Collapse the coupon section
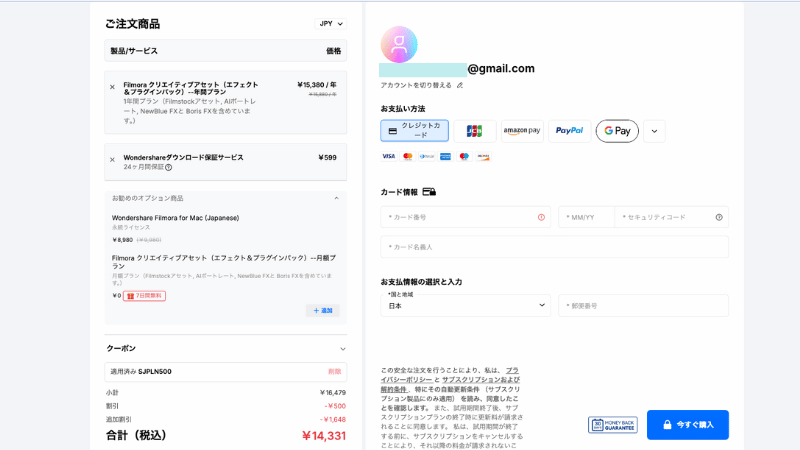 [342, 349]
